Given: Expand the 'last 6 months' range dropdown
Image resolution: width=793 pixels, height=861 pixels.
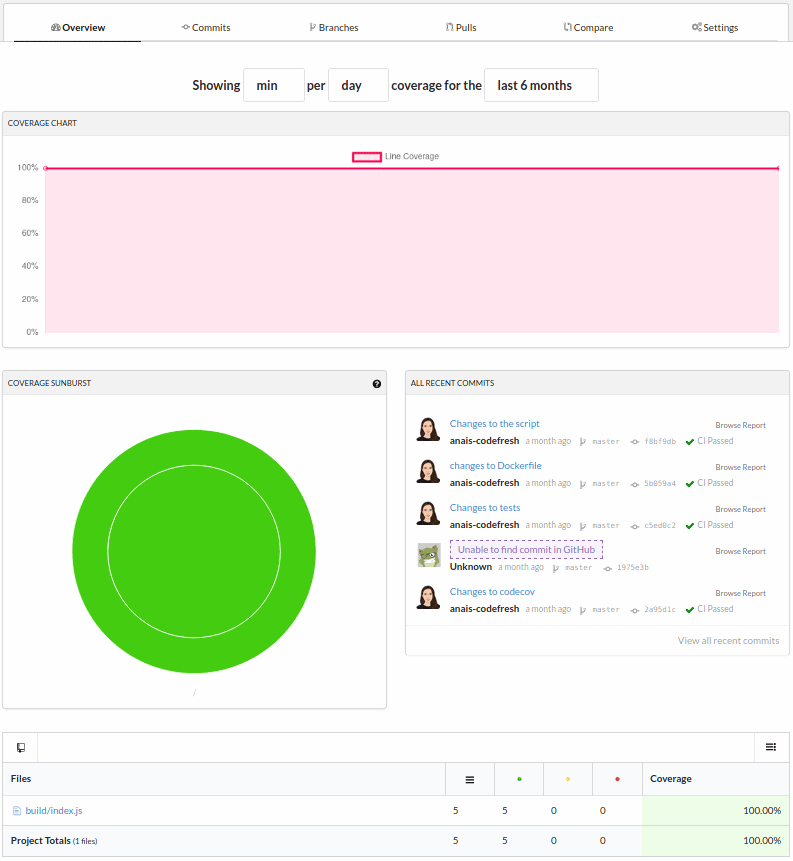Looking at the screenshot, I should click(x=541, y=85).
